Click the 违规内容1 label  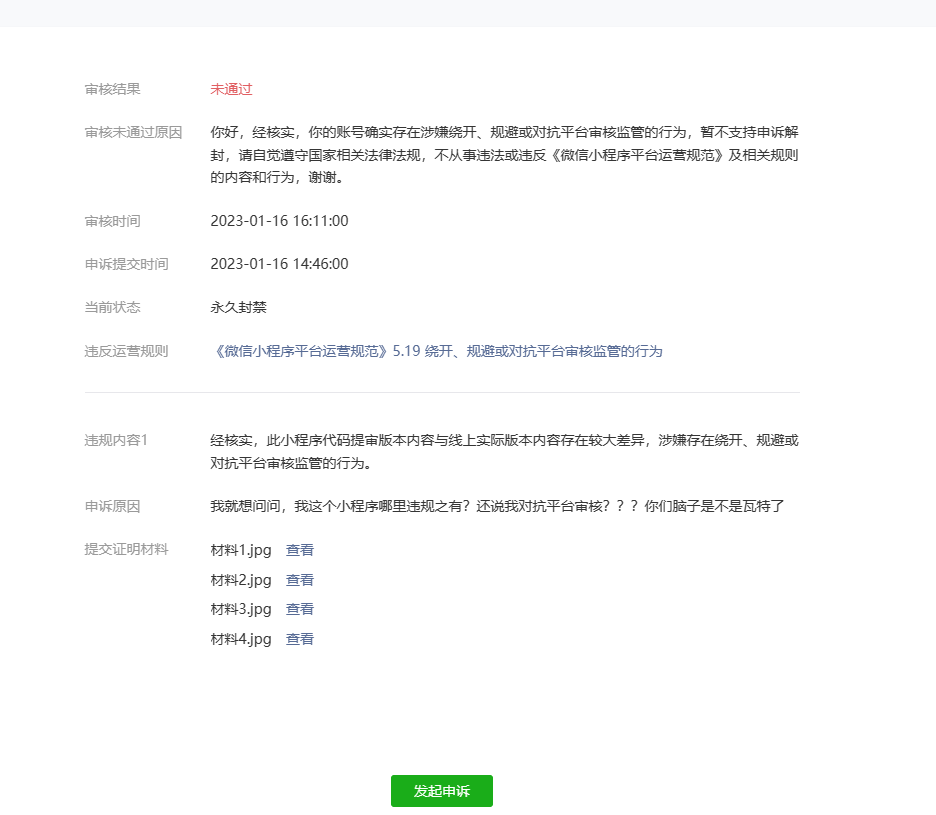[116, 440]
